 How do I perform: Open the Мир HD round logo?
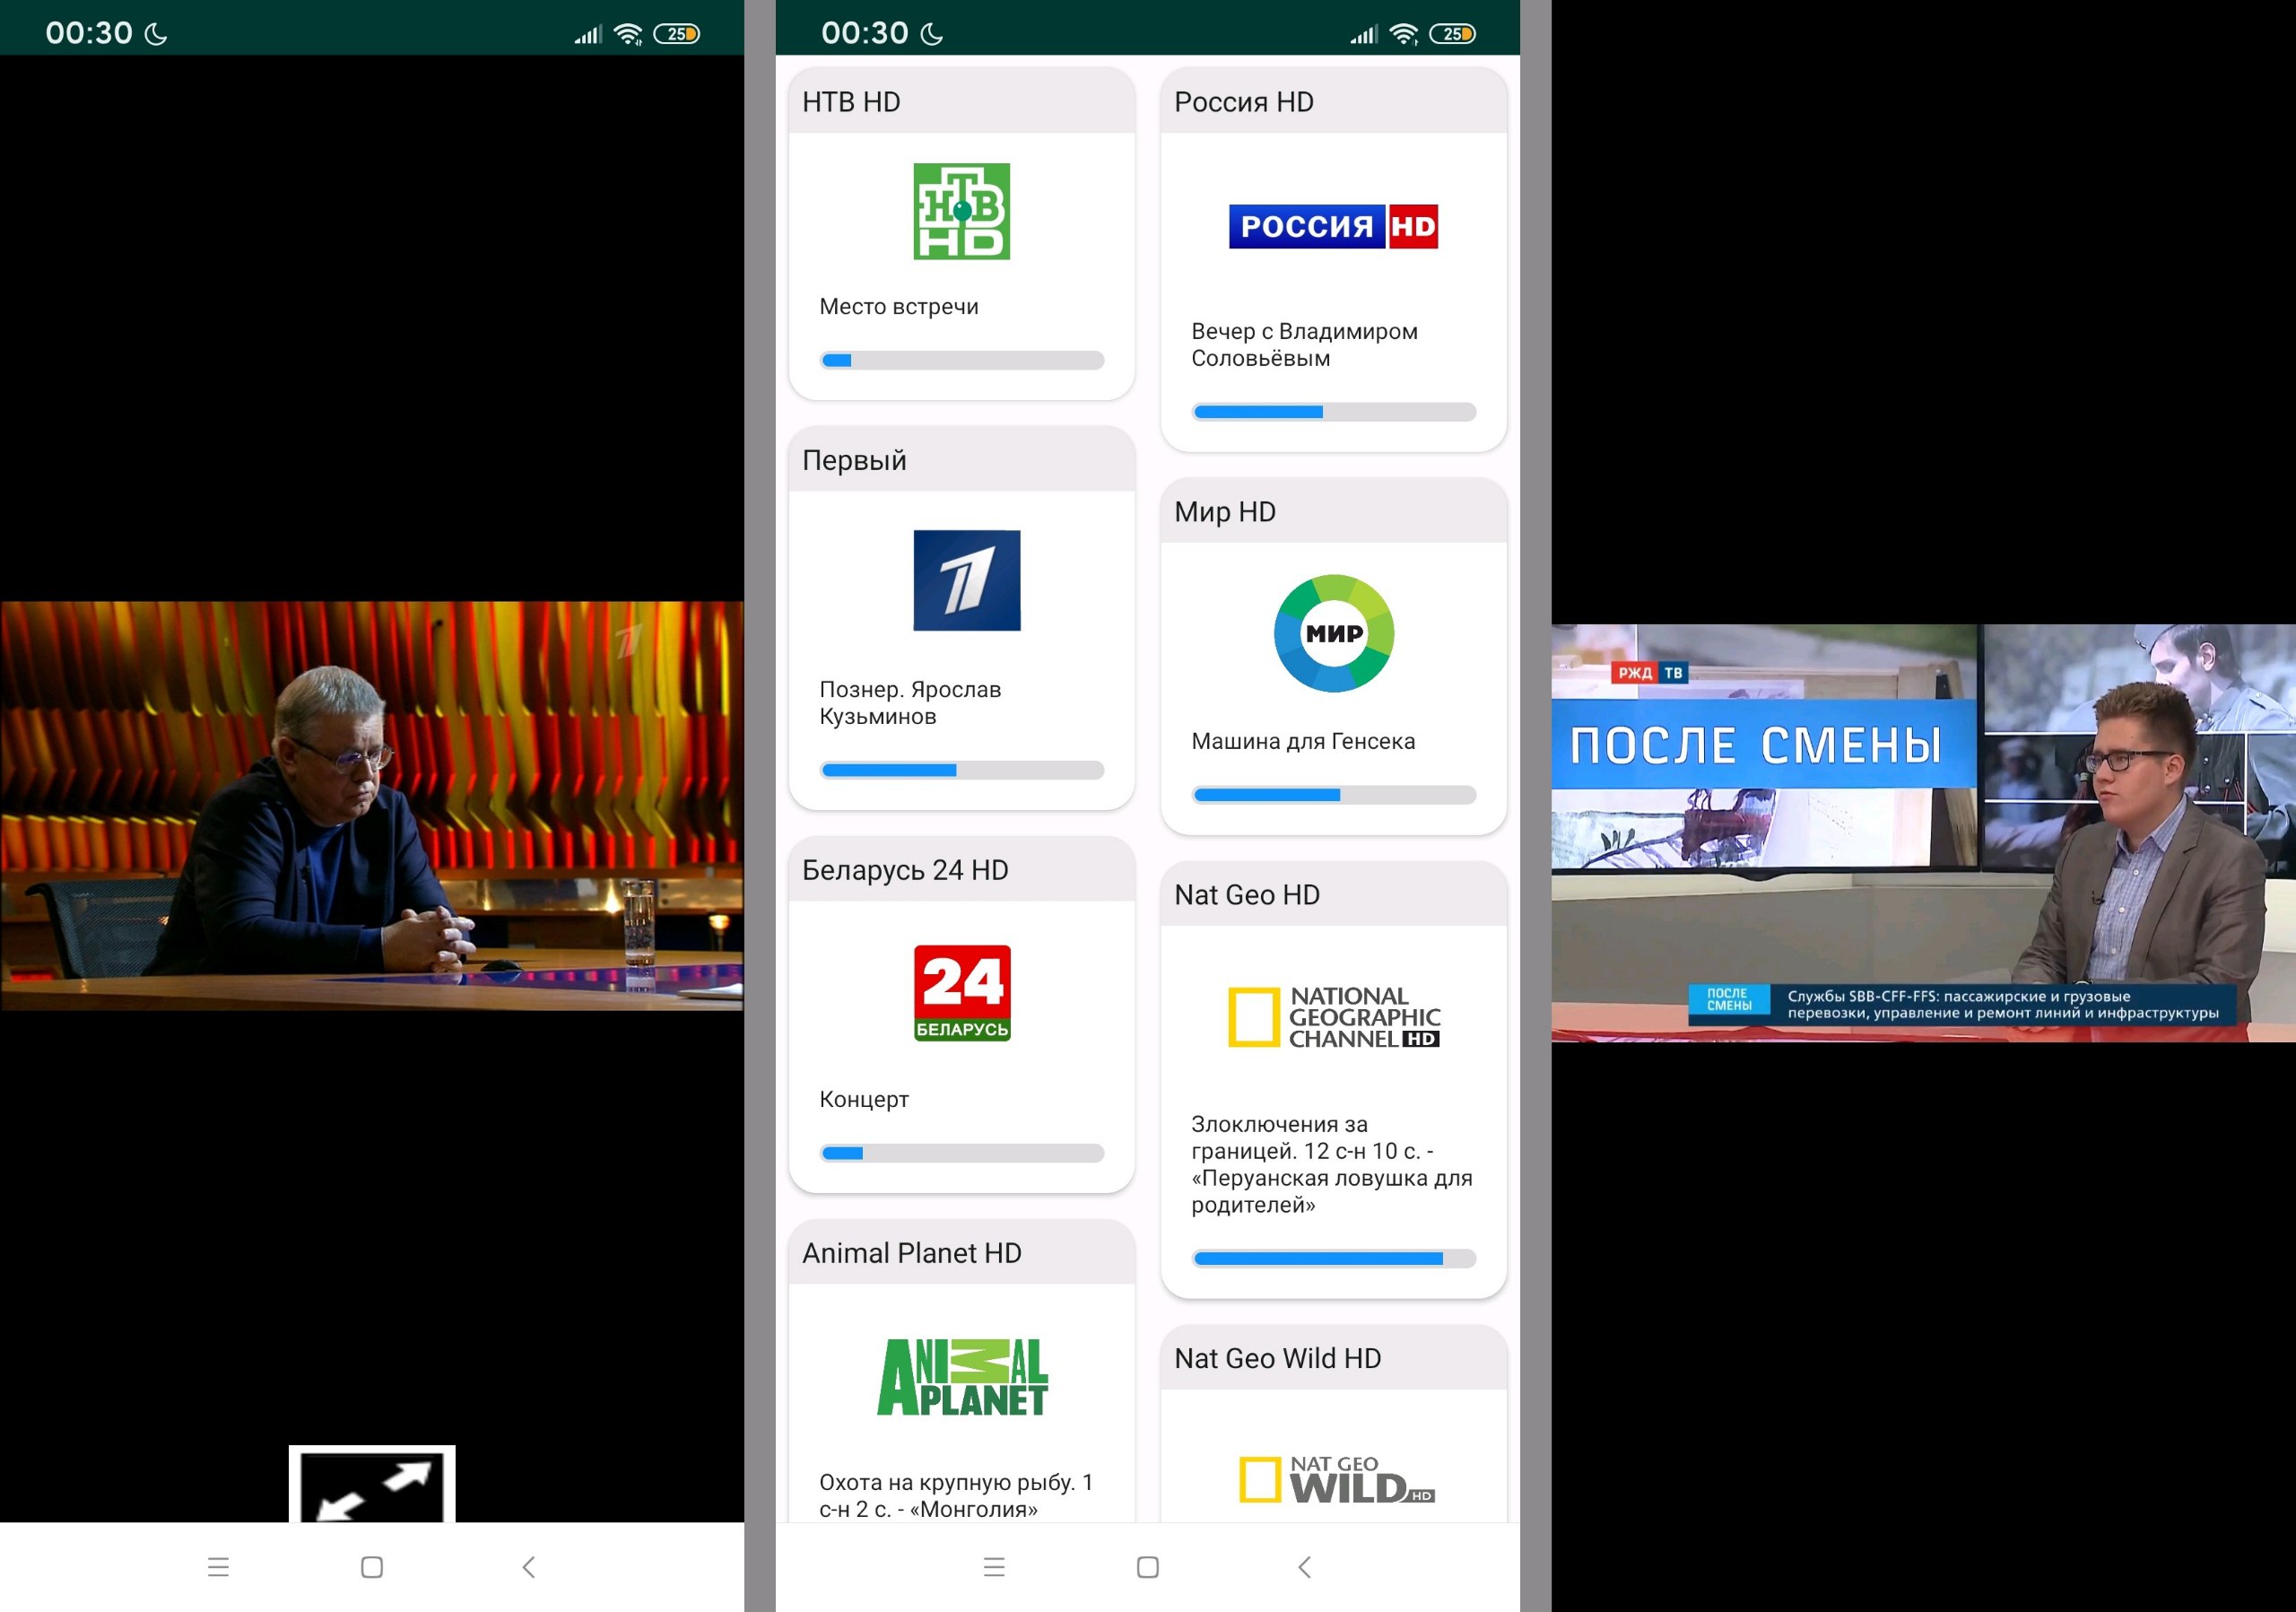pyautogui.click(x=1333, y=633)
